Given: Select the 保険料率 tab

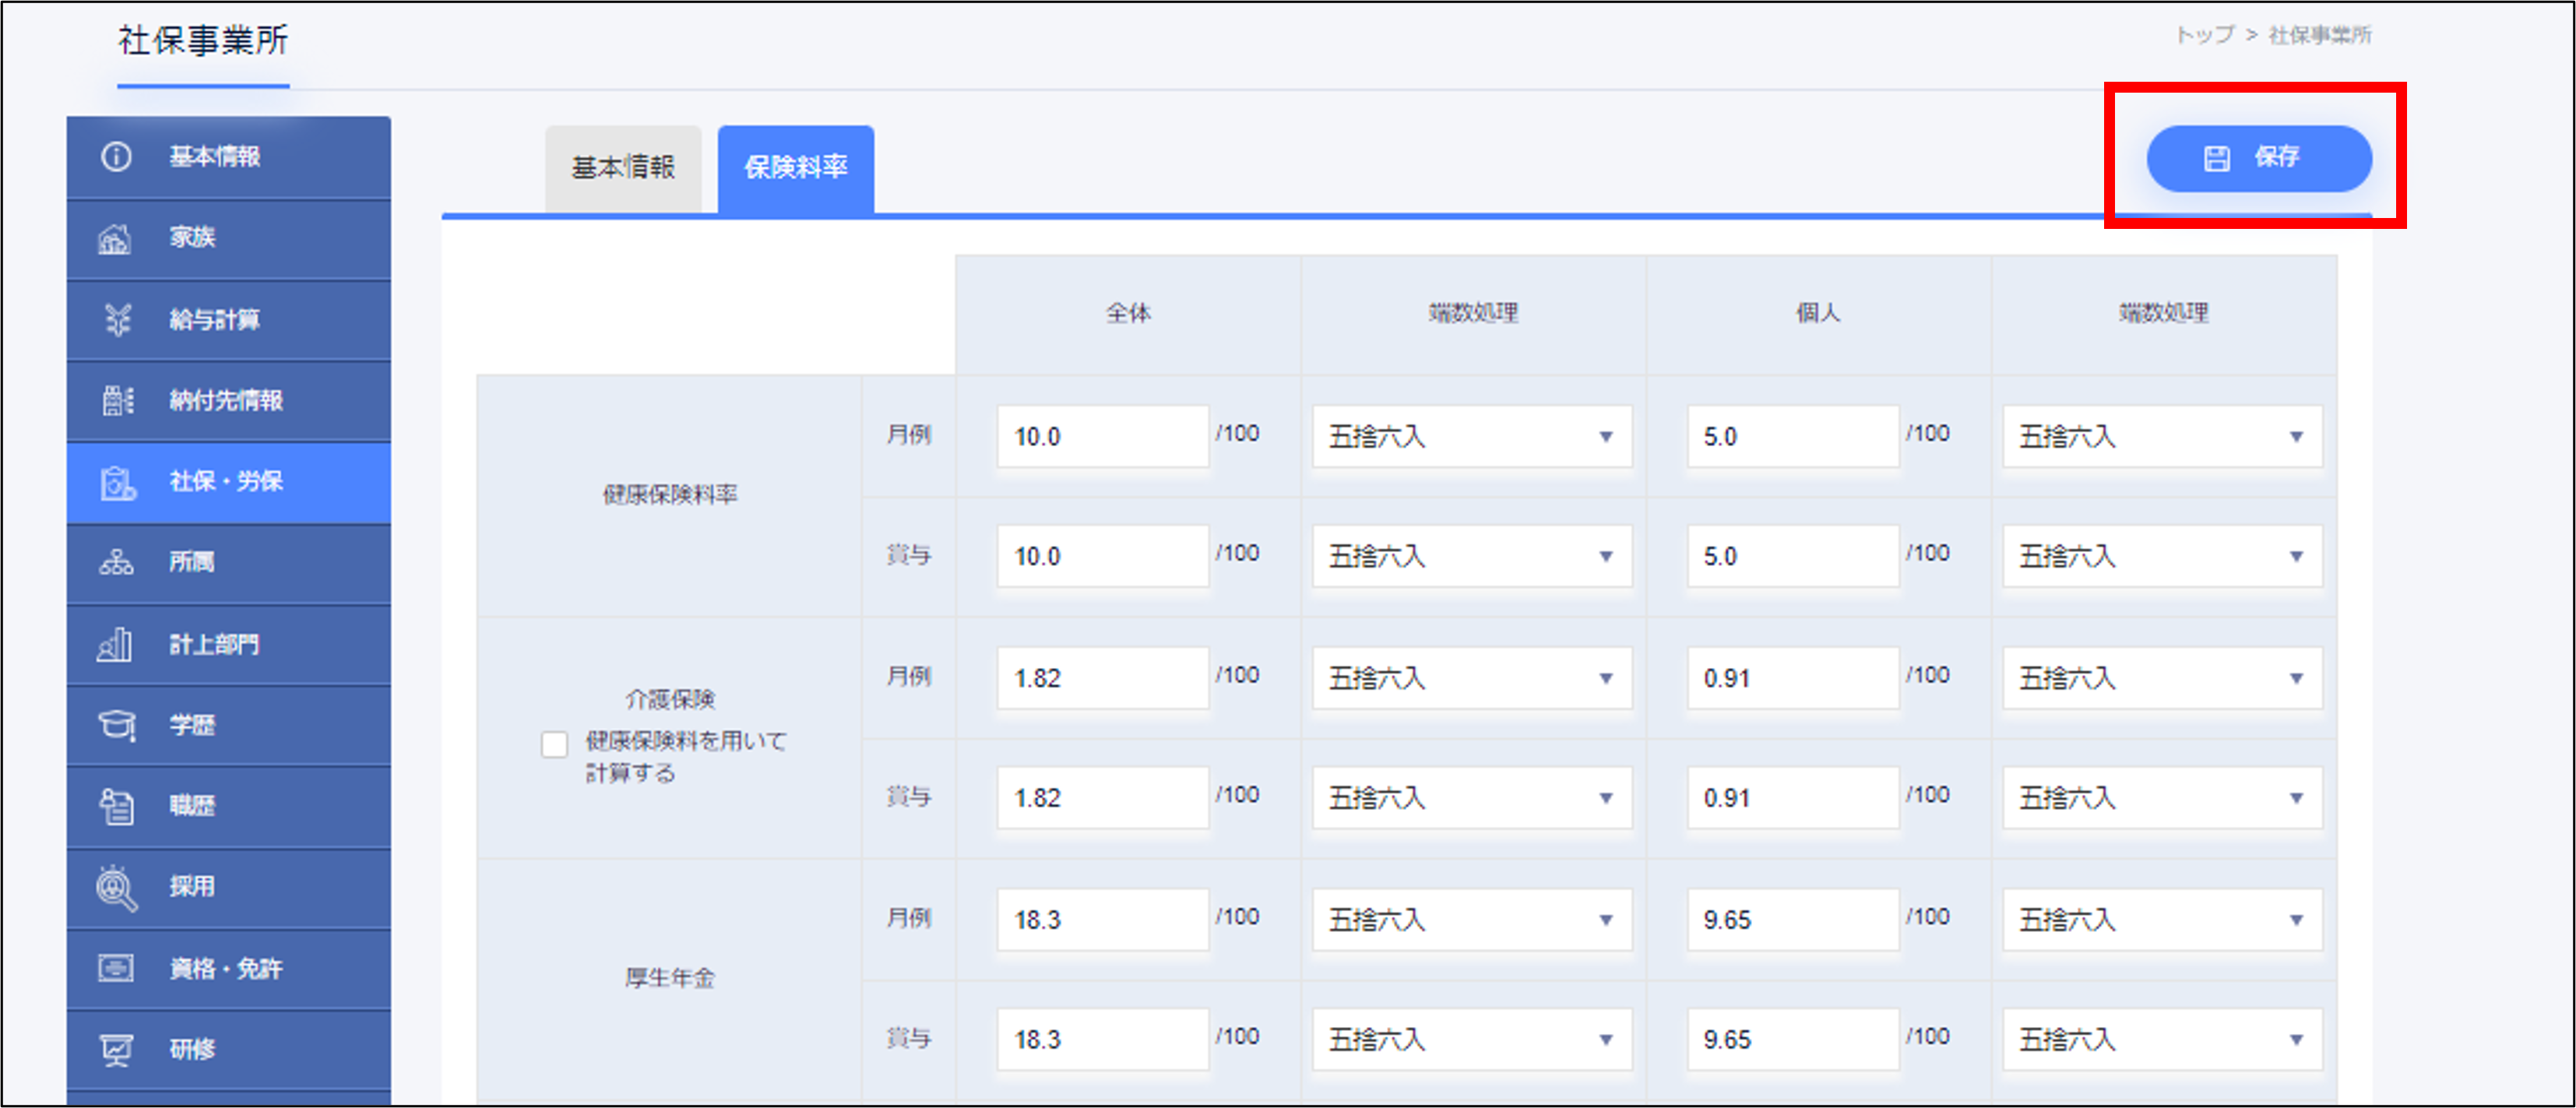Looking at the screenshot, I should (795, 167).
